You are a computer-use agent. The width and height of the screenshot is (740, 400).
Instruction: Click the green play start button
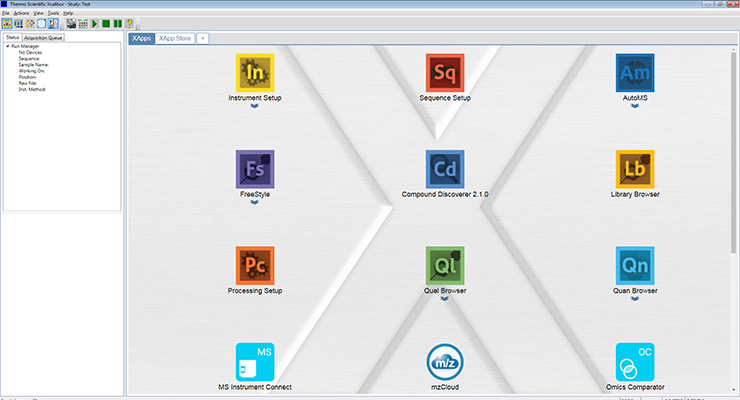point(94,24)
